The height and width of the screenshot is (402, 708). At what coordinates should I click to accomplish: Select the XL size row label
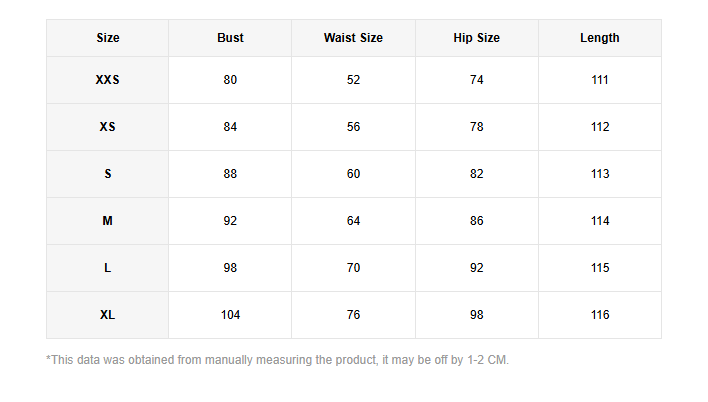coord(108,315)
